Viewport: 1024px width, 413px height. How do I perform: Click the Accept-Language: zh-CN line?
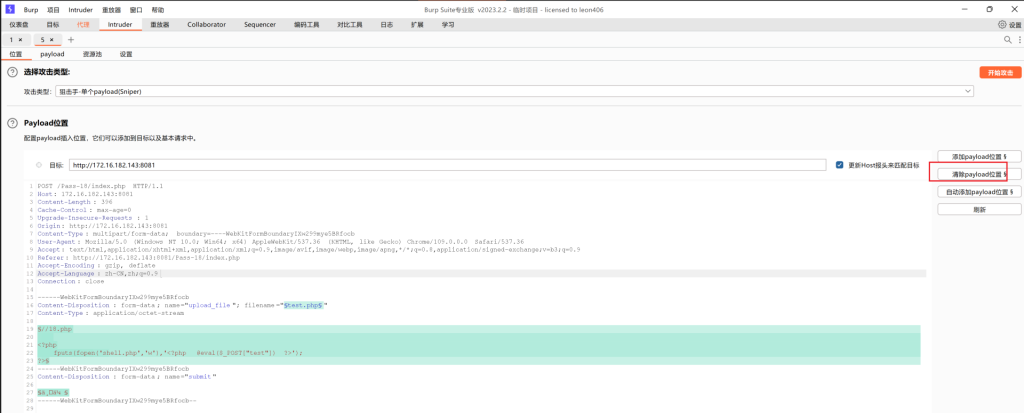coord(97,273)
